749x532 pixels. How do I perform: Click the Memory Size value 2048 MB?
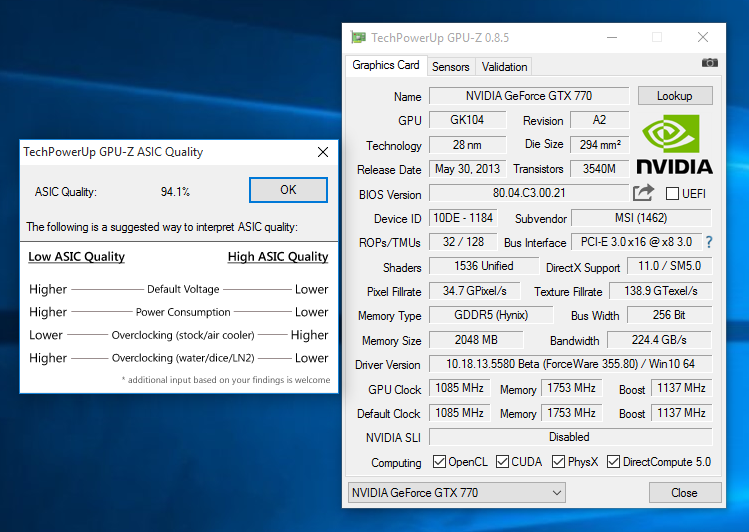point(476,340)
